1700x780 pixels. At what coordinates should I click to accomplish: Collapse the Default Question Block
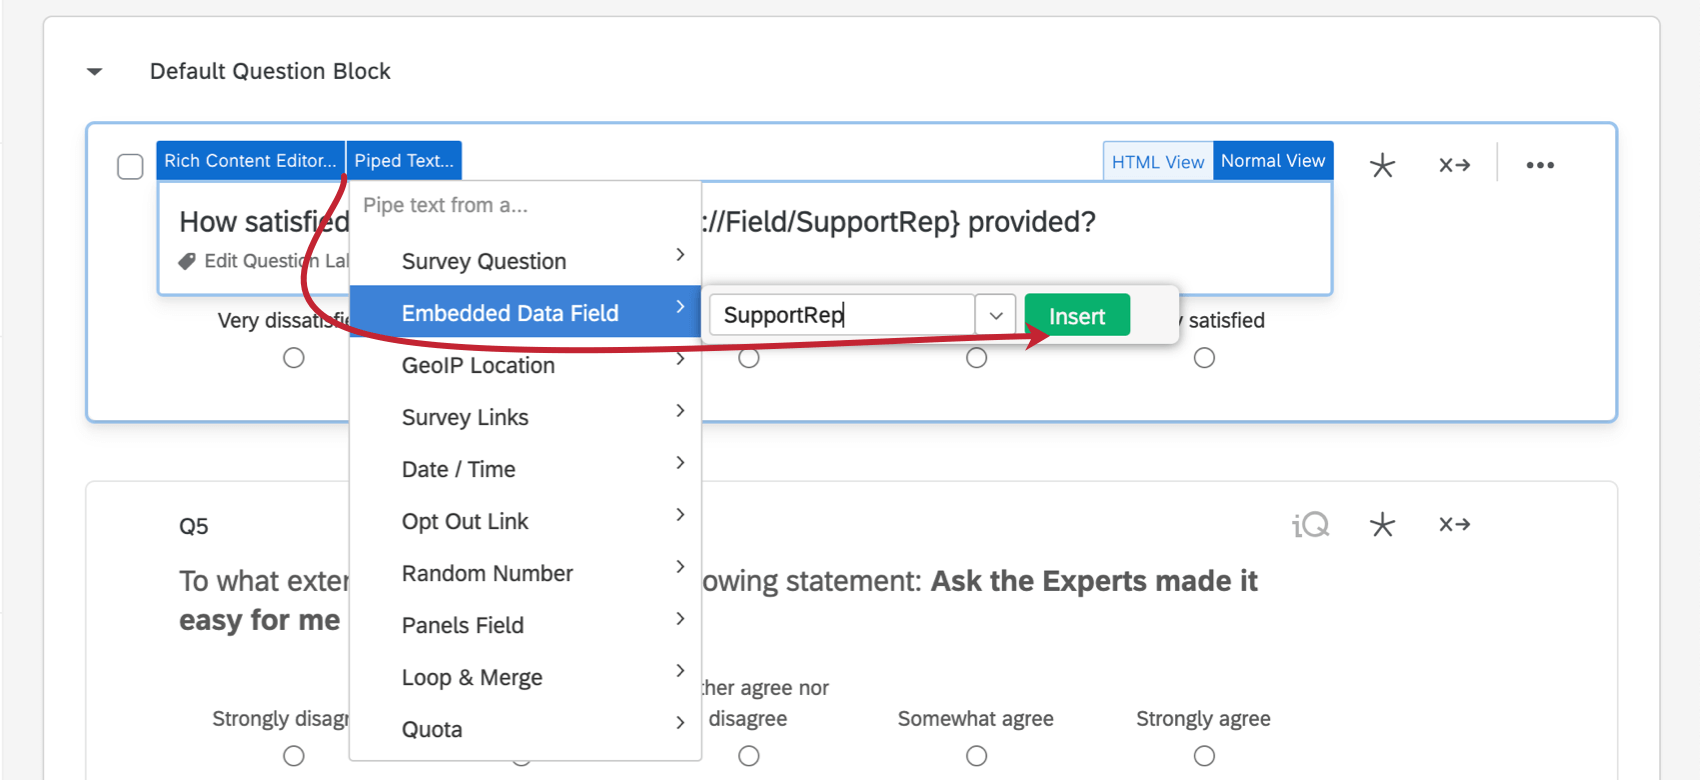pyautogui.click(x=95, y=72)
